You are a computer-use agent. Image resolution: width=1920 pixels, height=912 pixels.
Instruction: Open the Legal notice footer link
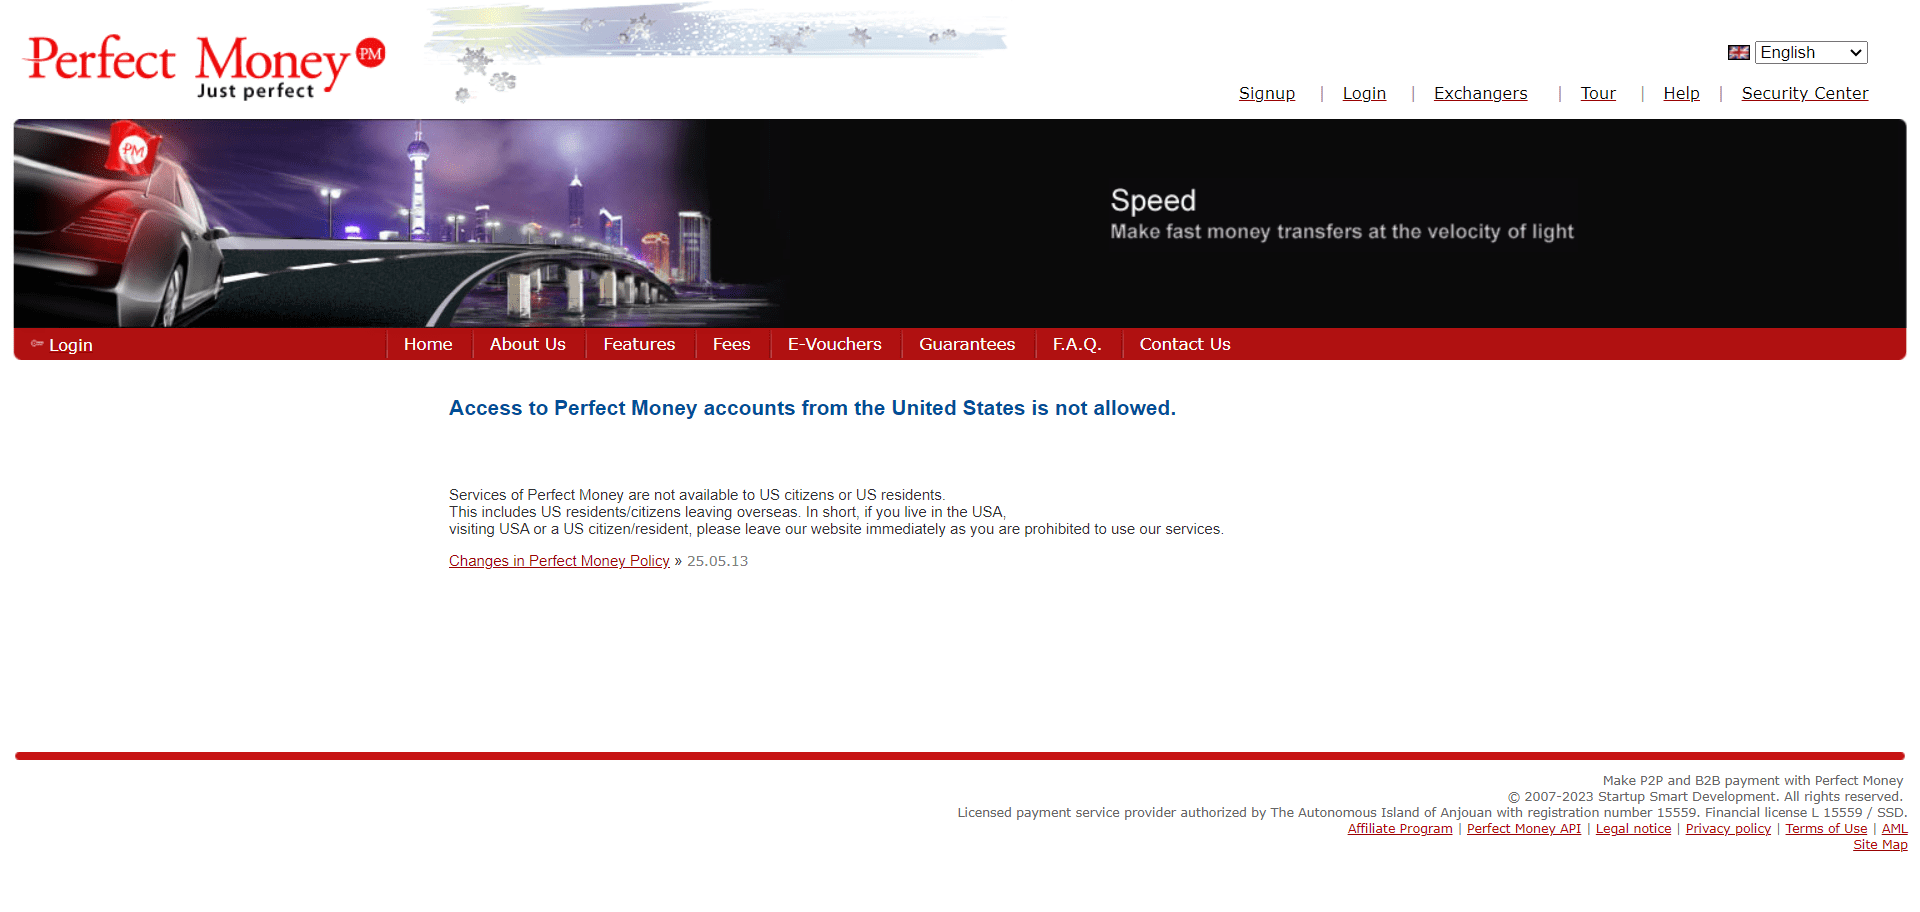click(x=1633, y=829)
